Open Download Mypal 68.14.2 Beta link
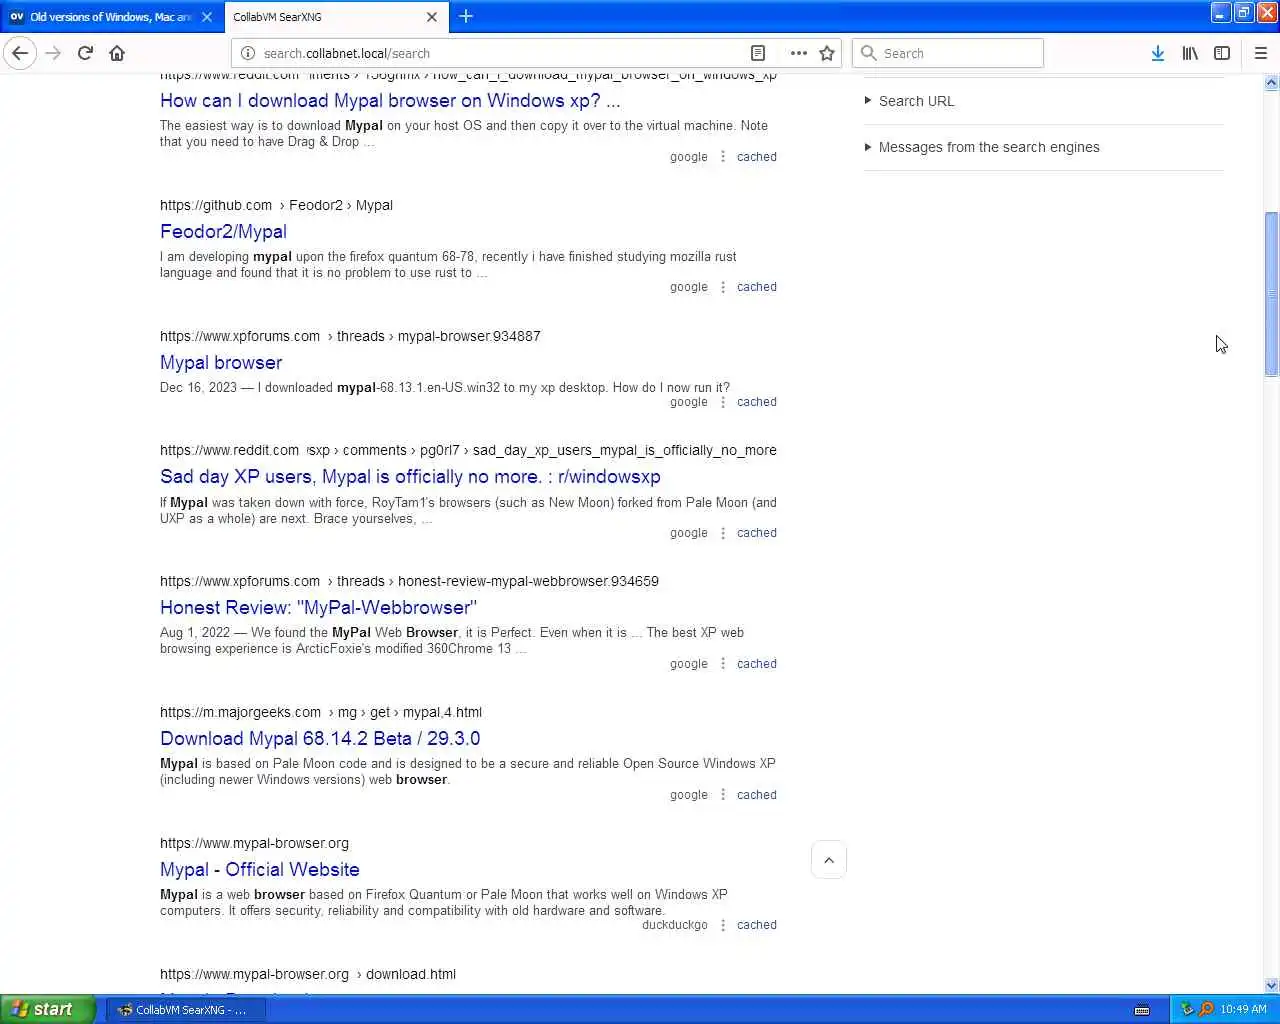The image size is (1280, 1024). point(320,739)
